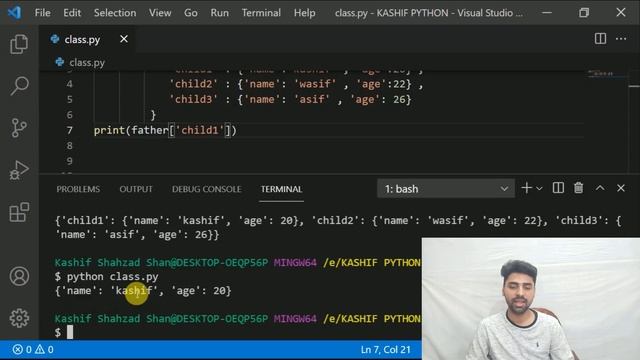Screen dimensions: 640x360
Task: Click class.py in the breadcrumb
Action: pos(87,62)
